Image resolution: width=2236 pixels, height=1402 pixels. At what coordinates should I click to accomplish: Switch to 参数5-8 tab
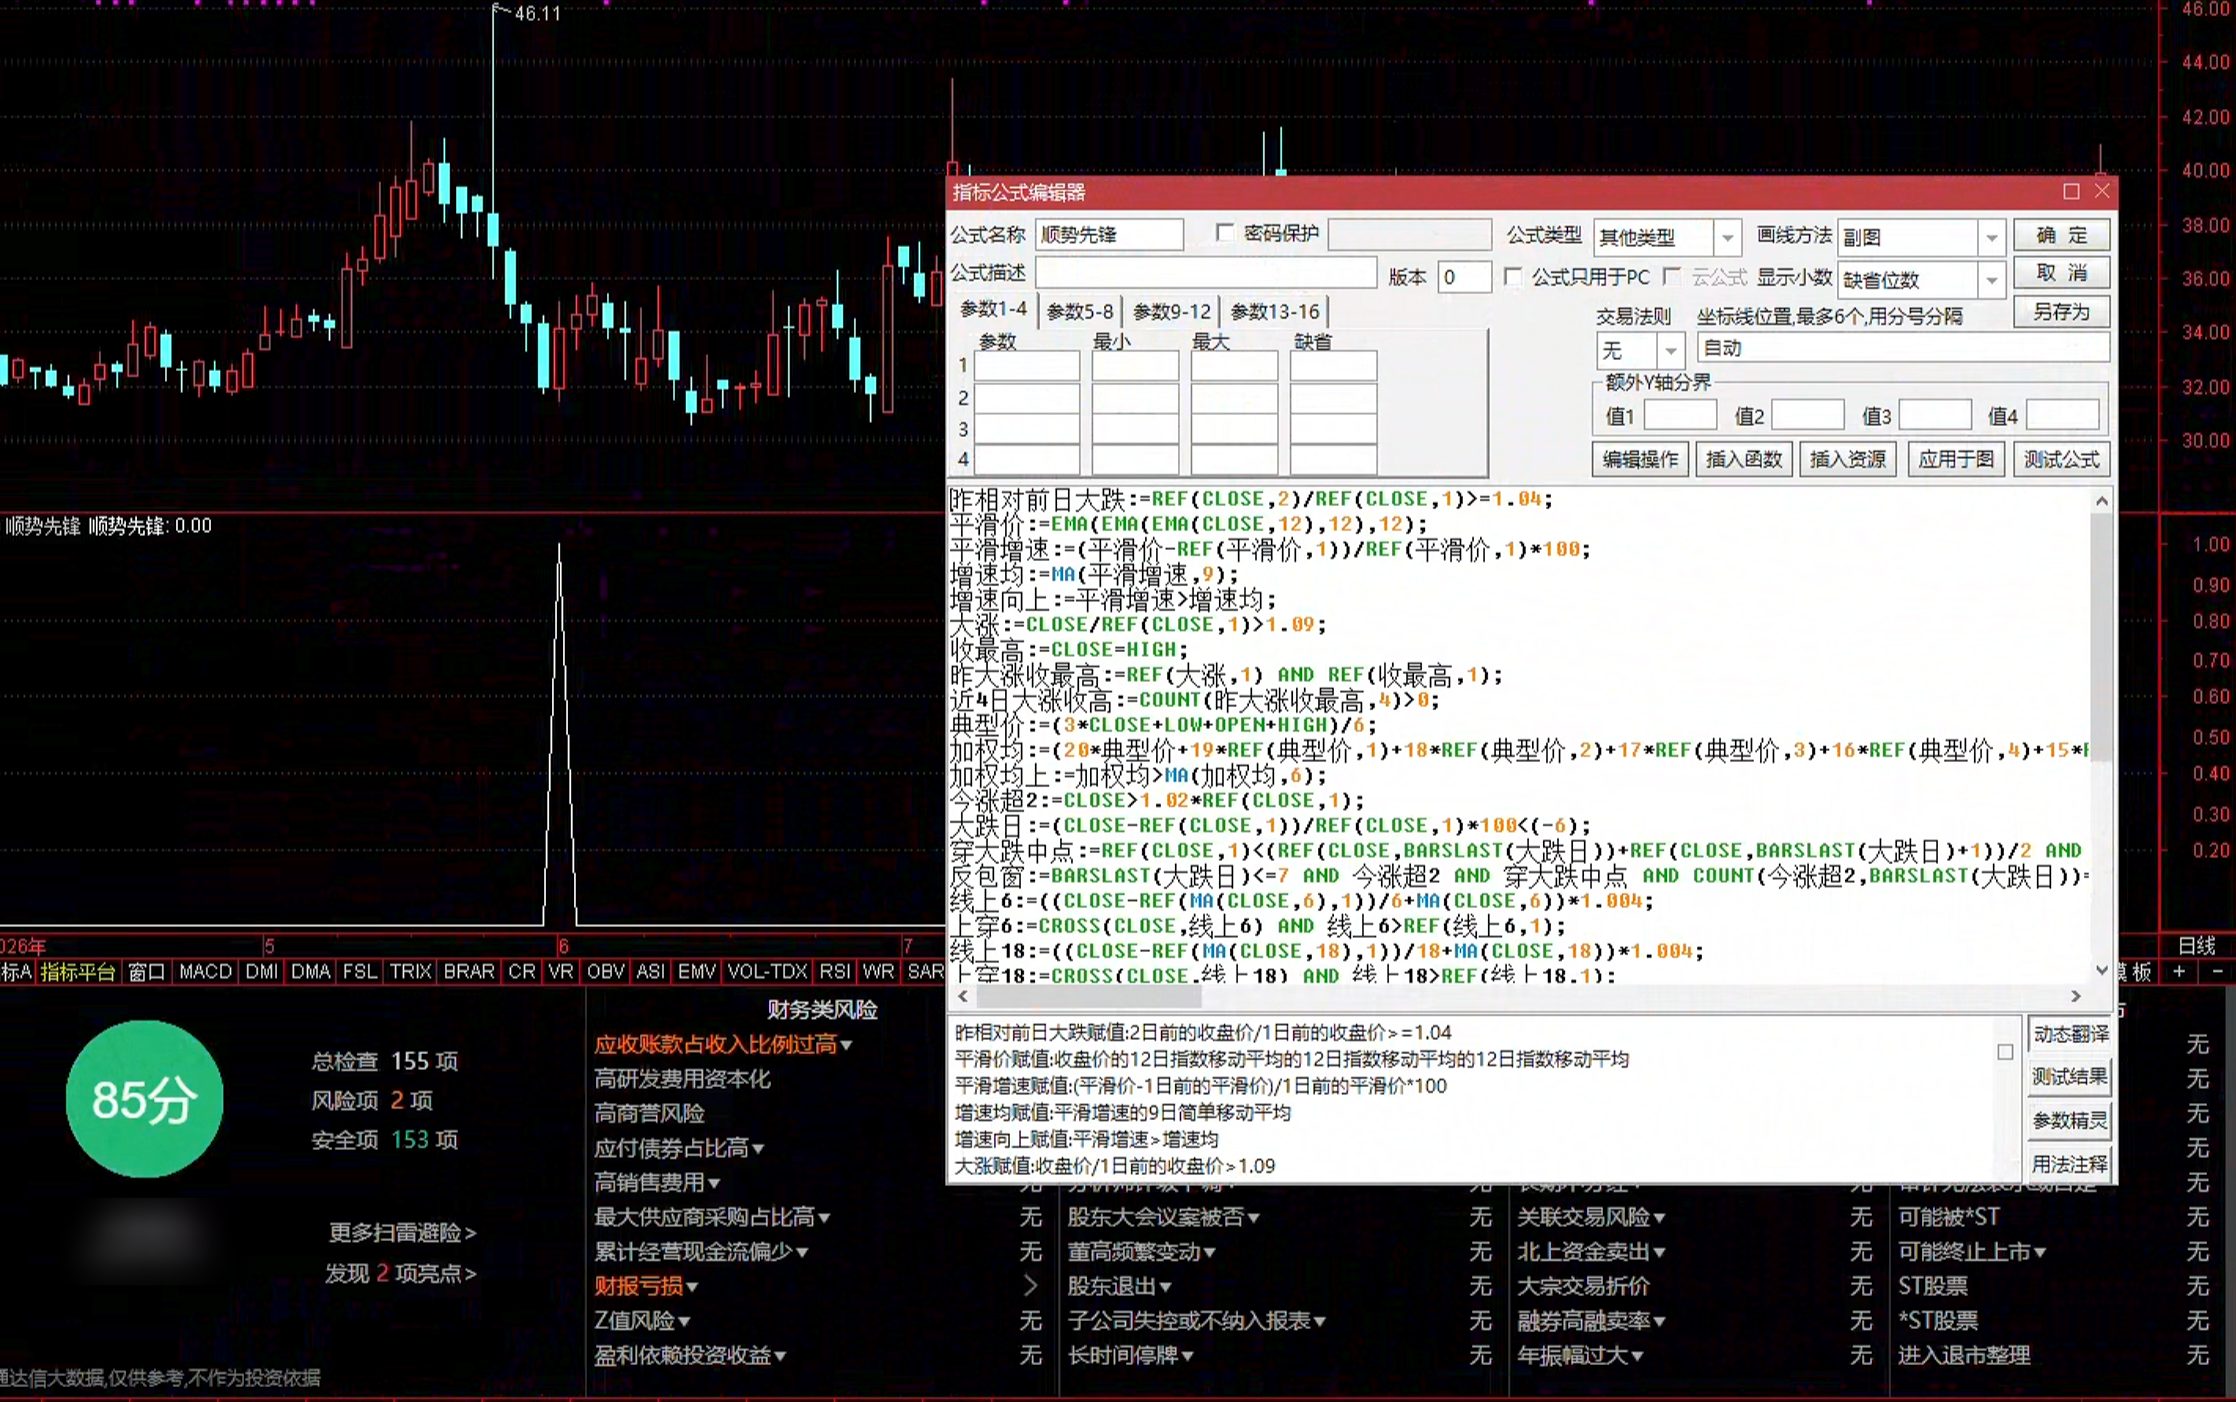(1080, 312)
